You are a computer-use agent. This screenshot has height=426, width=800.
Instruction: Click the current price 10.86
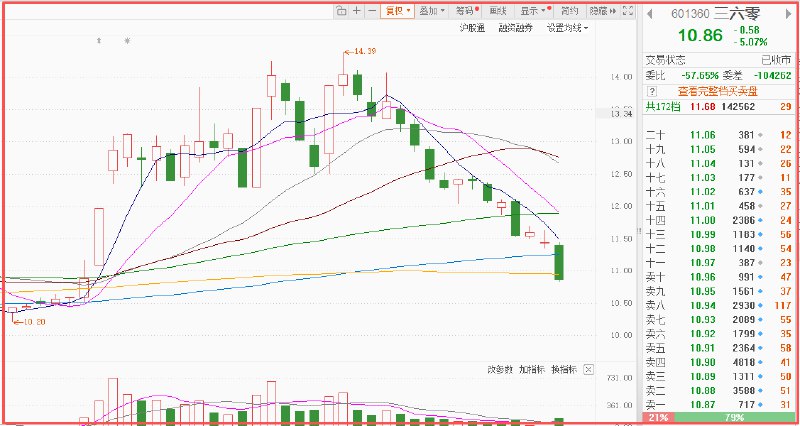click(700, 35)
